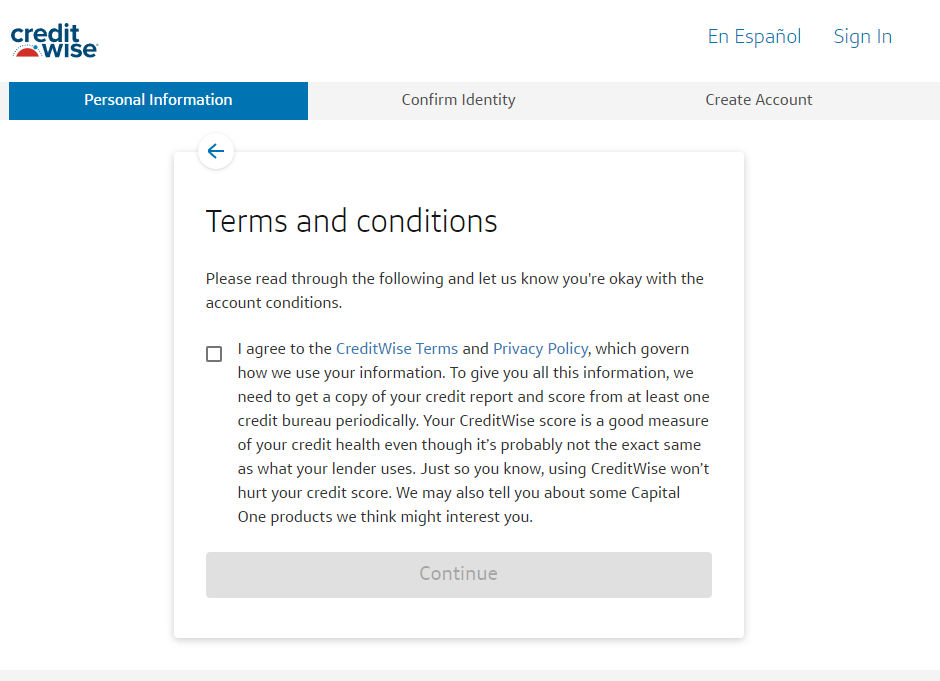The width and height of the screenshot is (940, 681).
Task: Check the agree to terms checkbox
Action: 214,354
